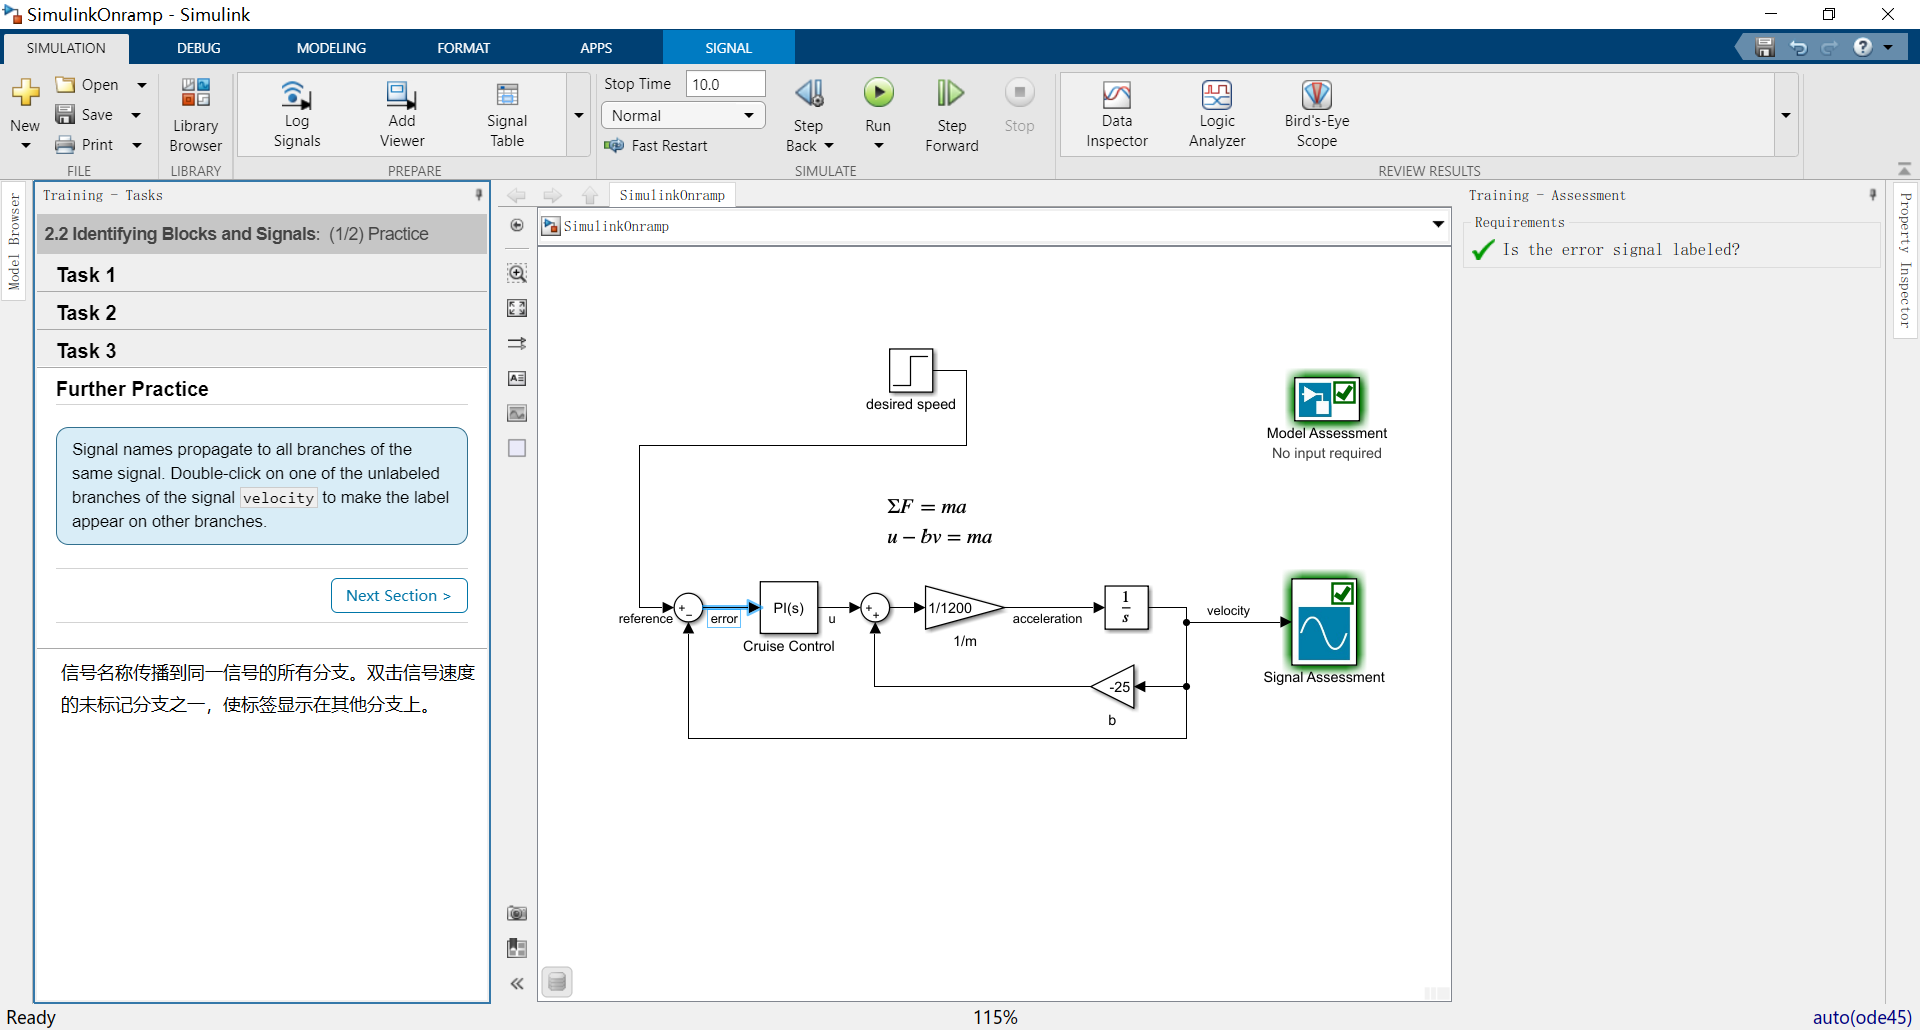Click the Print icon
This screenshot has height=1030, width=1920.
66,144
